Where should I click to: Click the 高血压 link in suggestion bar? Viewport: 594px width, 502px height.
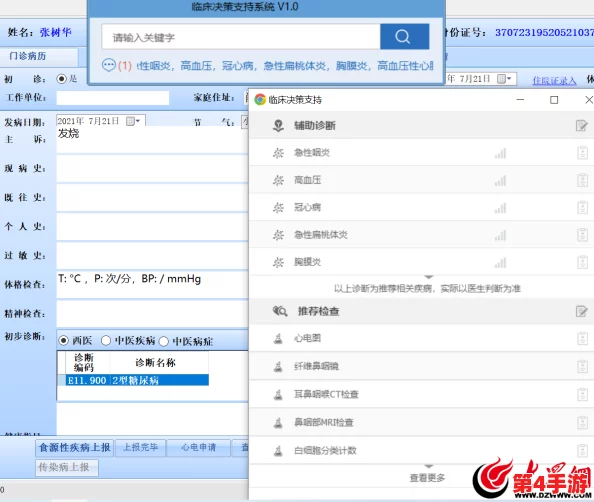click(x=196, y=66)
